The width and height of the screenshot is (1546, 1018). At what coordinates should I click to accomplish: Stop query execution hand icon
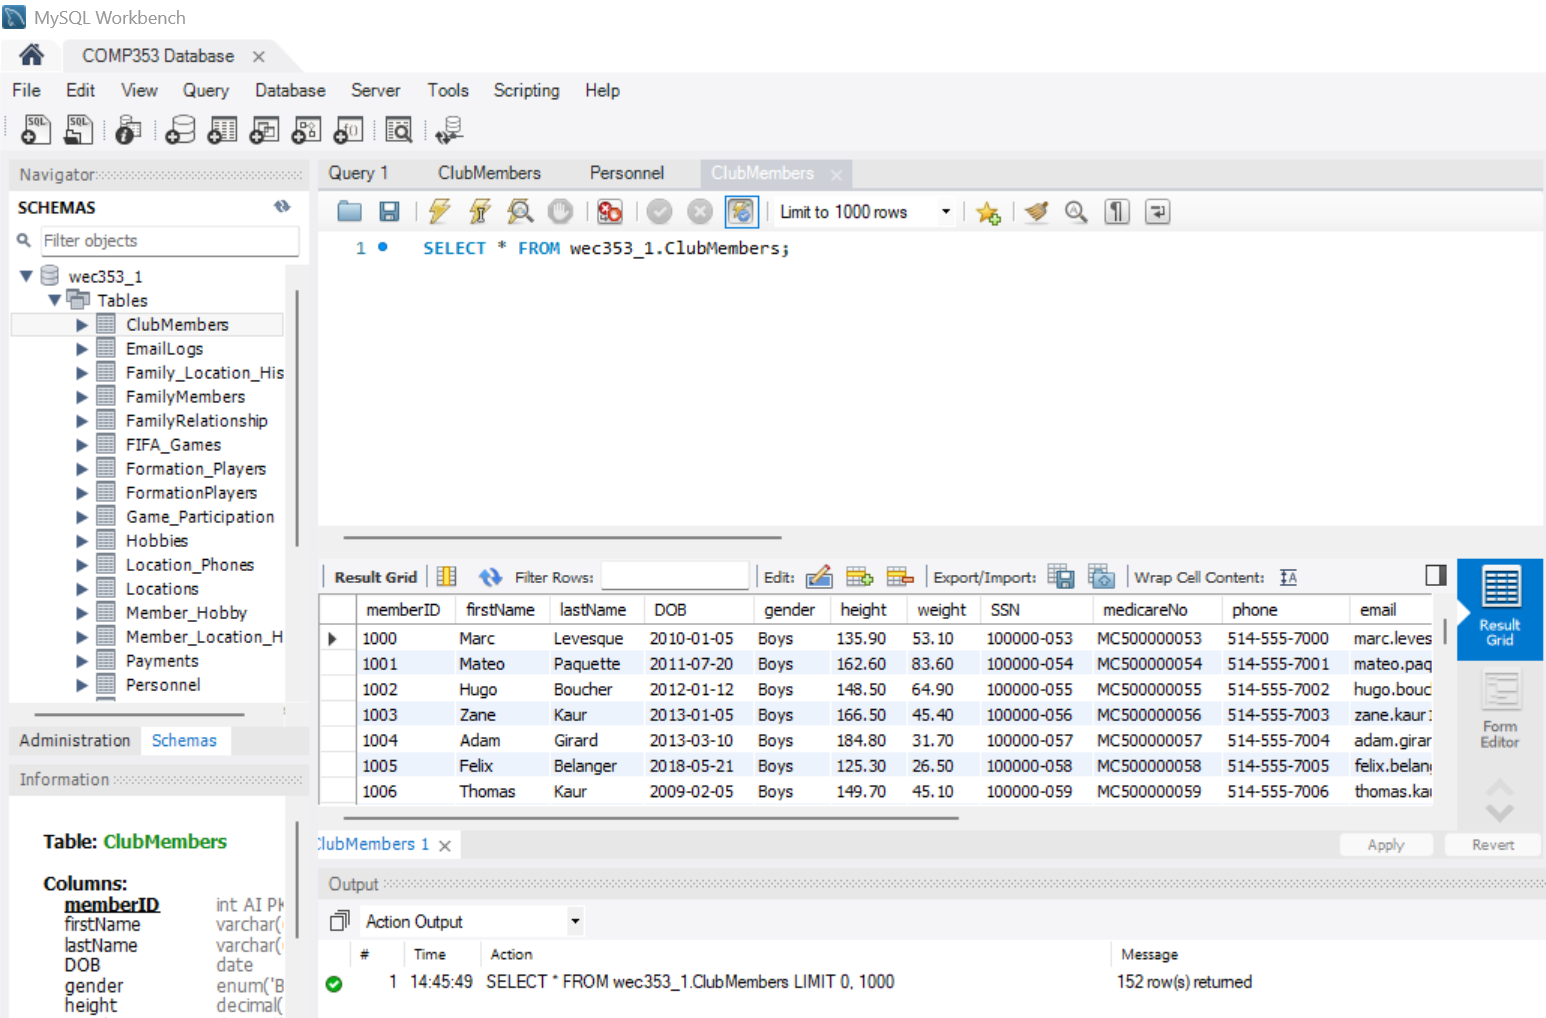[560, 211]
